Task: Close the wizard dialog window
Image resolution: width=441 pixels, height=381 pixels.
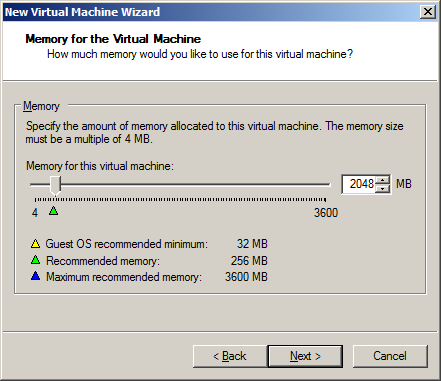Action: pyautogui.click(x=428, y=12)
